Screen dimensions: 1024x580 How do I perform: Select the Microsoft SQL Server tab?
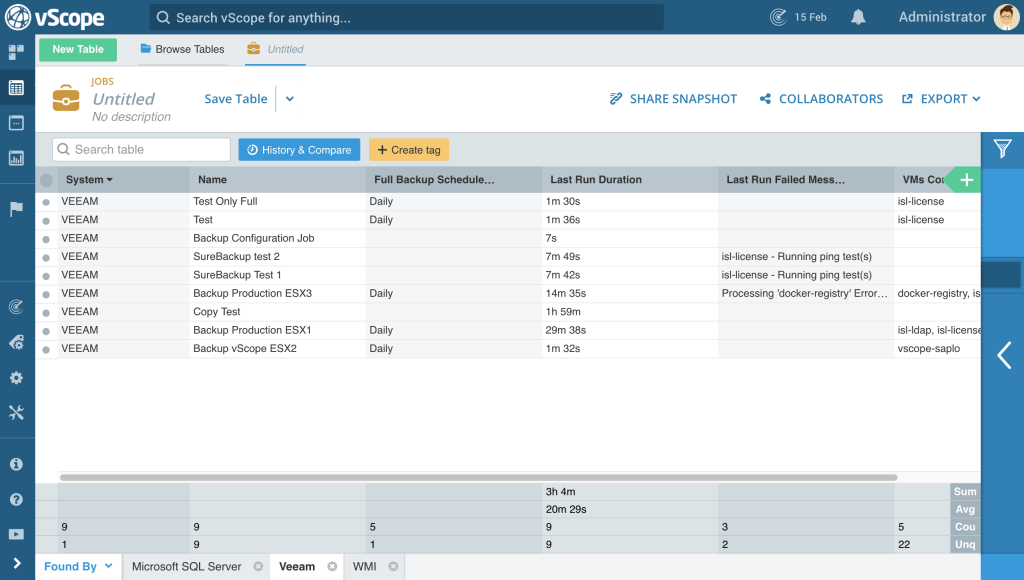(186, 566)
